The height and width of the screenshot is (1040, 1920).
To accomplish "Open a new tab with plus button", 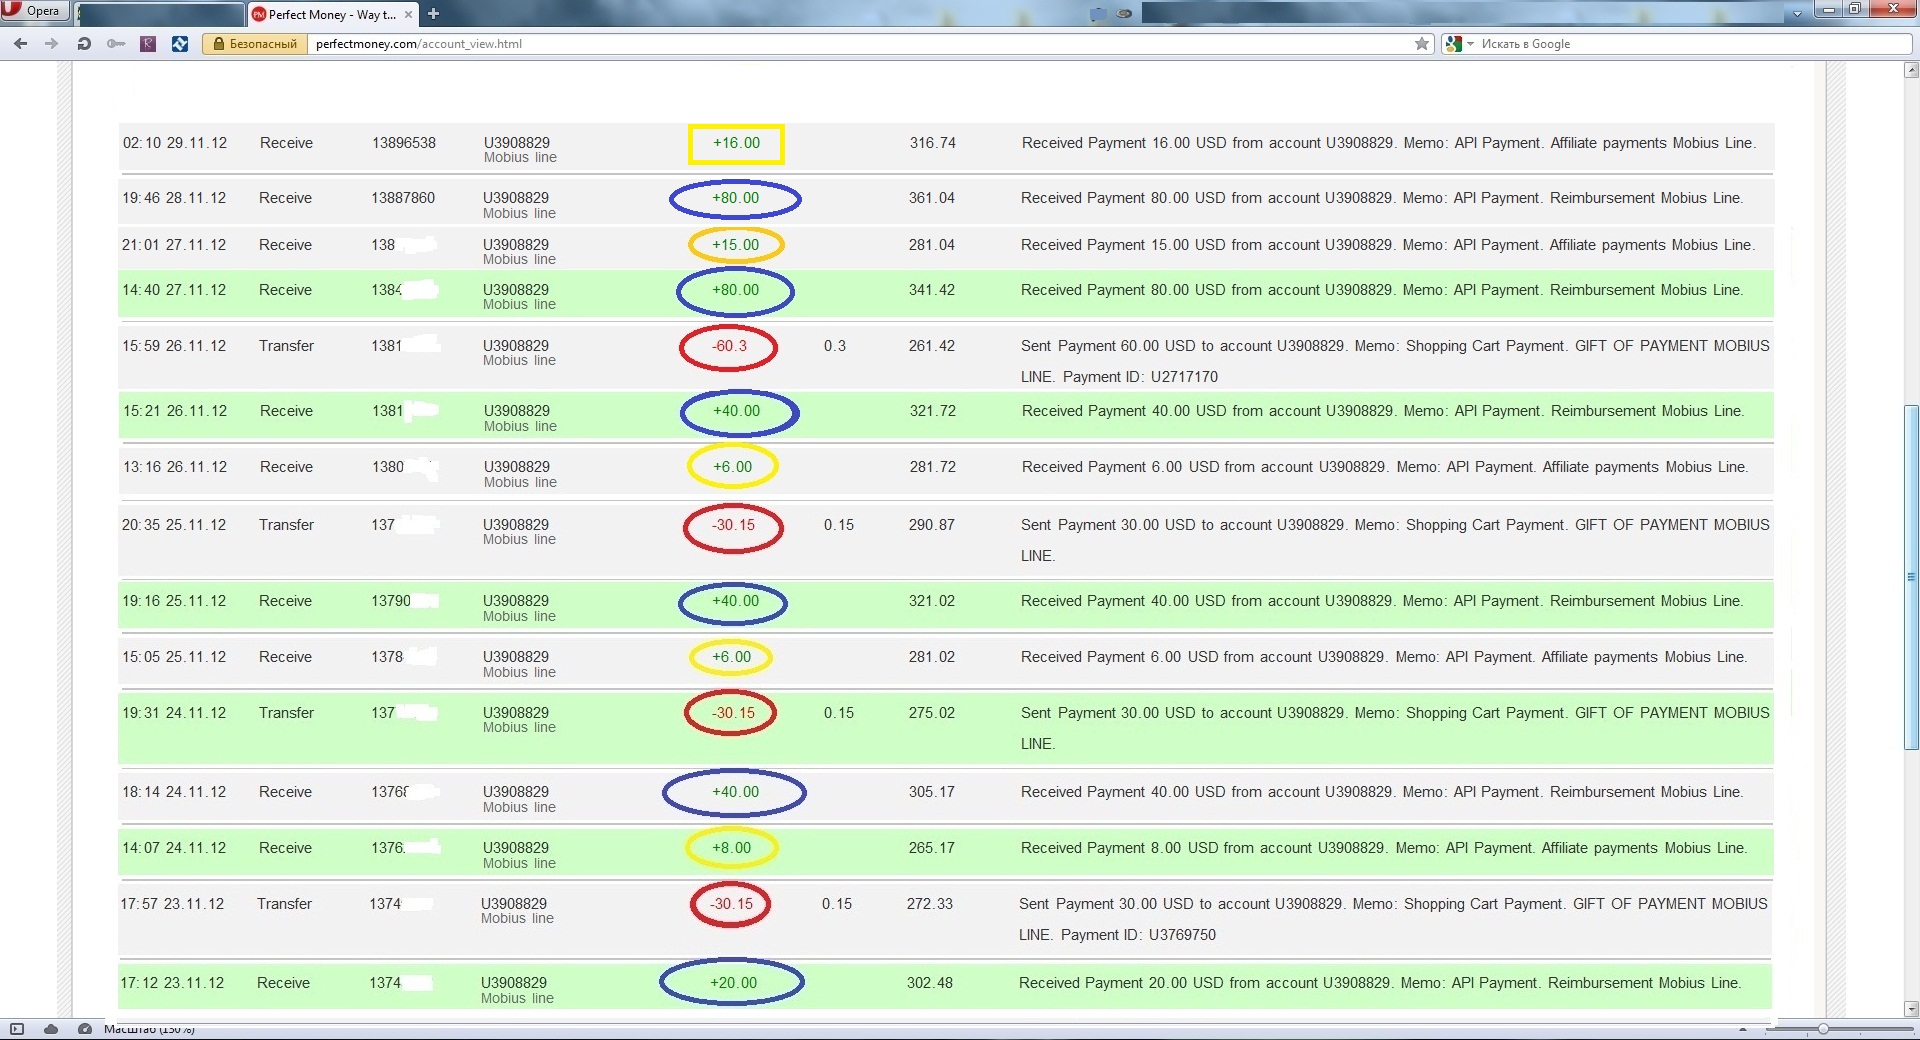I will pyautogui.click(x=433, y=14).
